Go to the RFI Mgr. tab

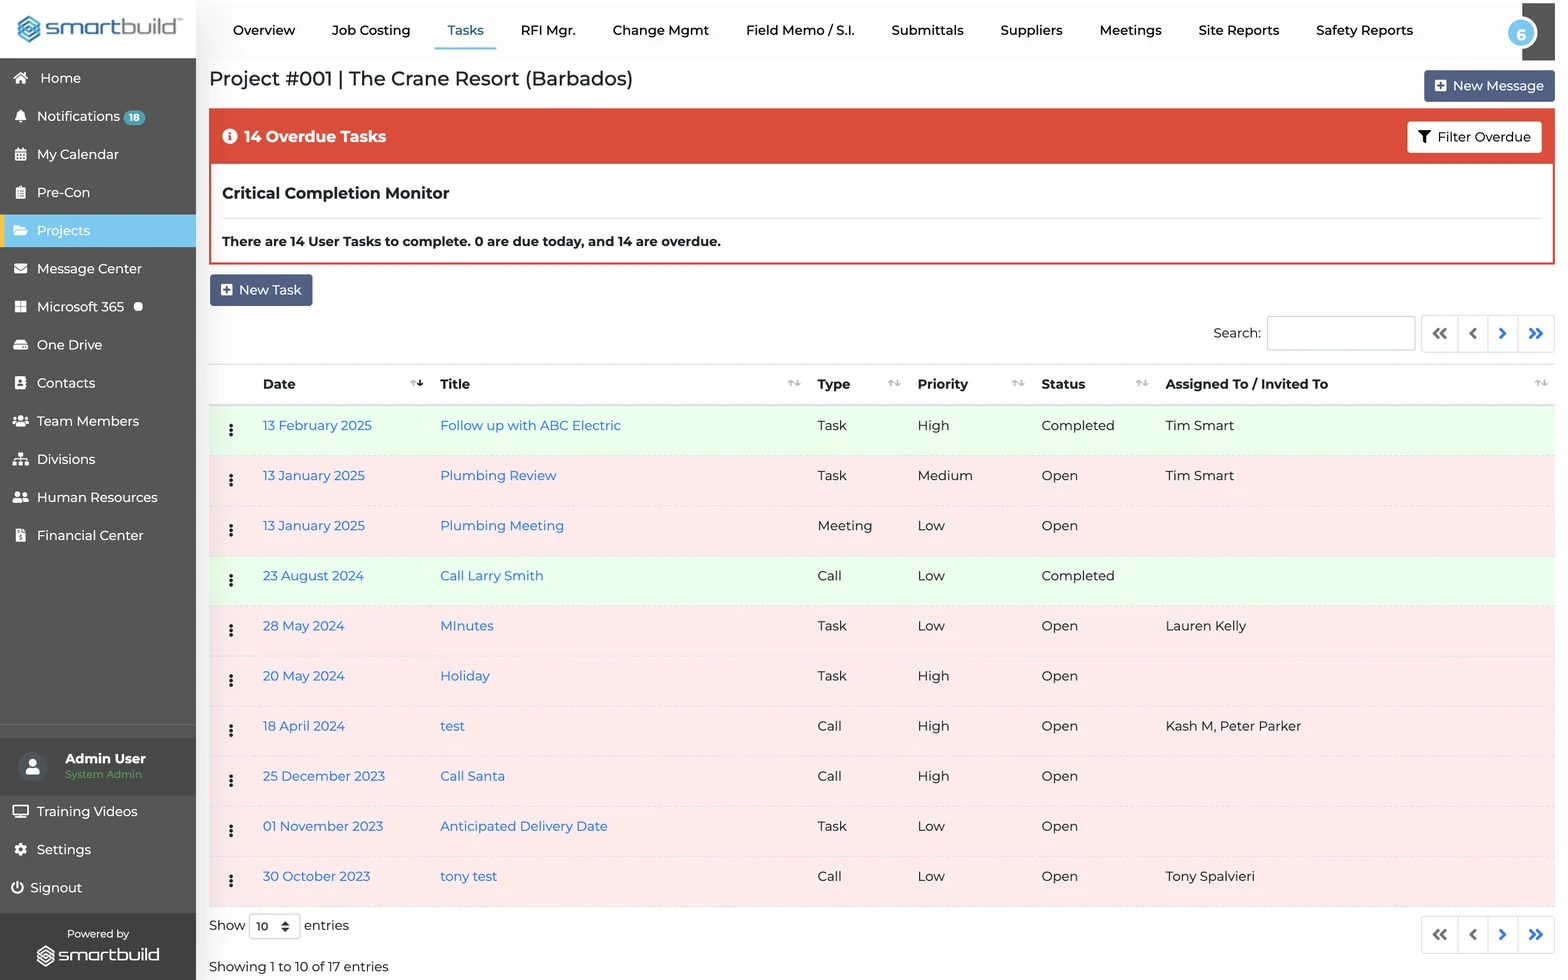tap(548, 30)
